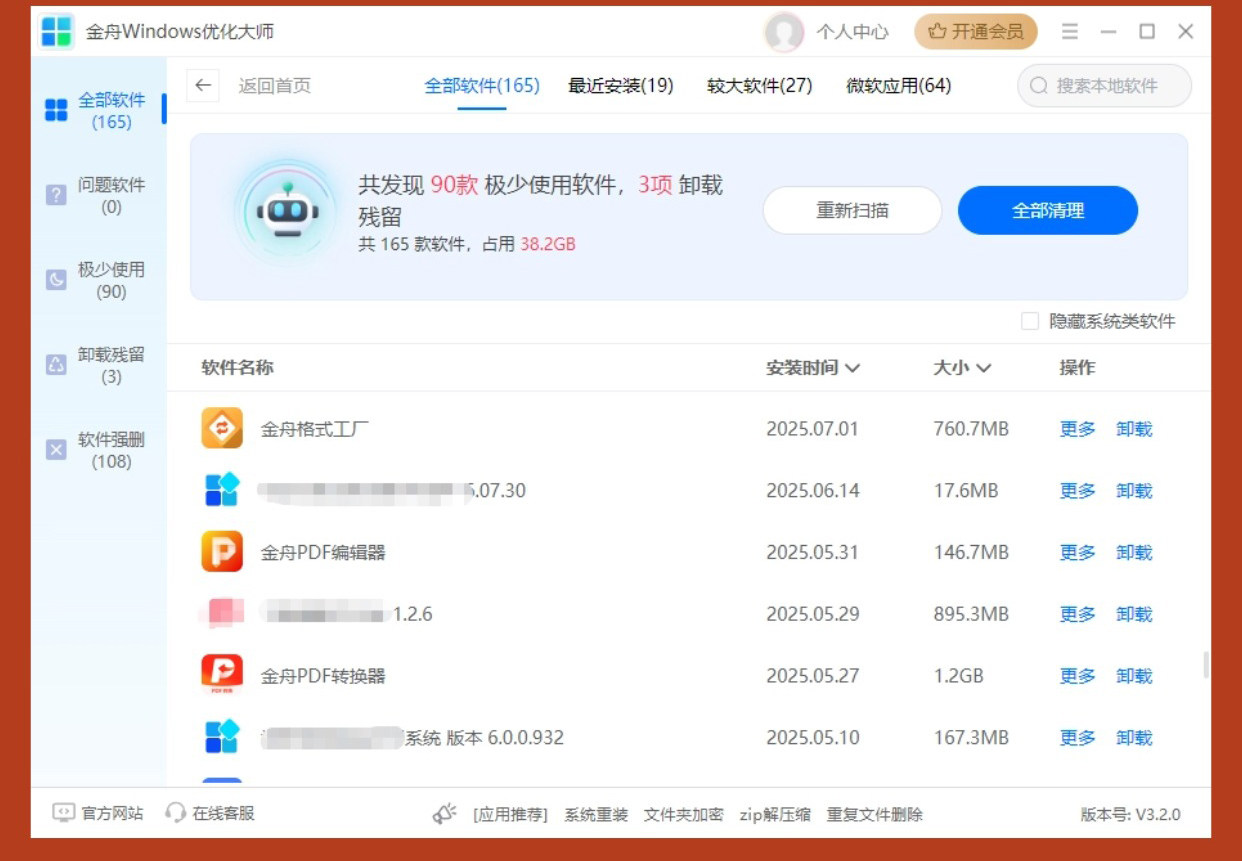Click the 金舟格式工厂 name text

coord(315,429)
